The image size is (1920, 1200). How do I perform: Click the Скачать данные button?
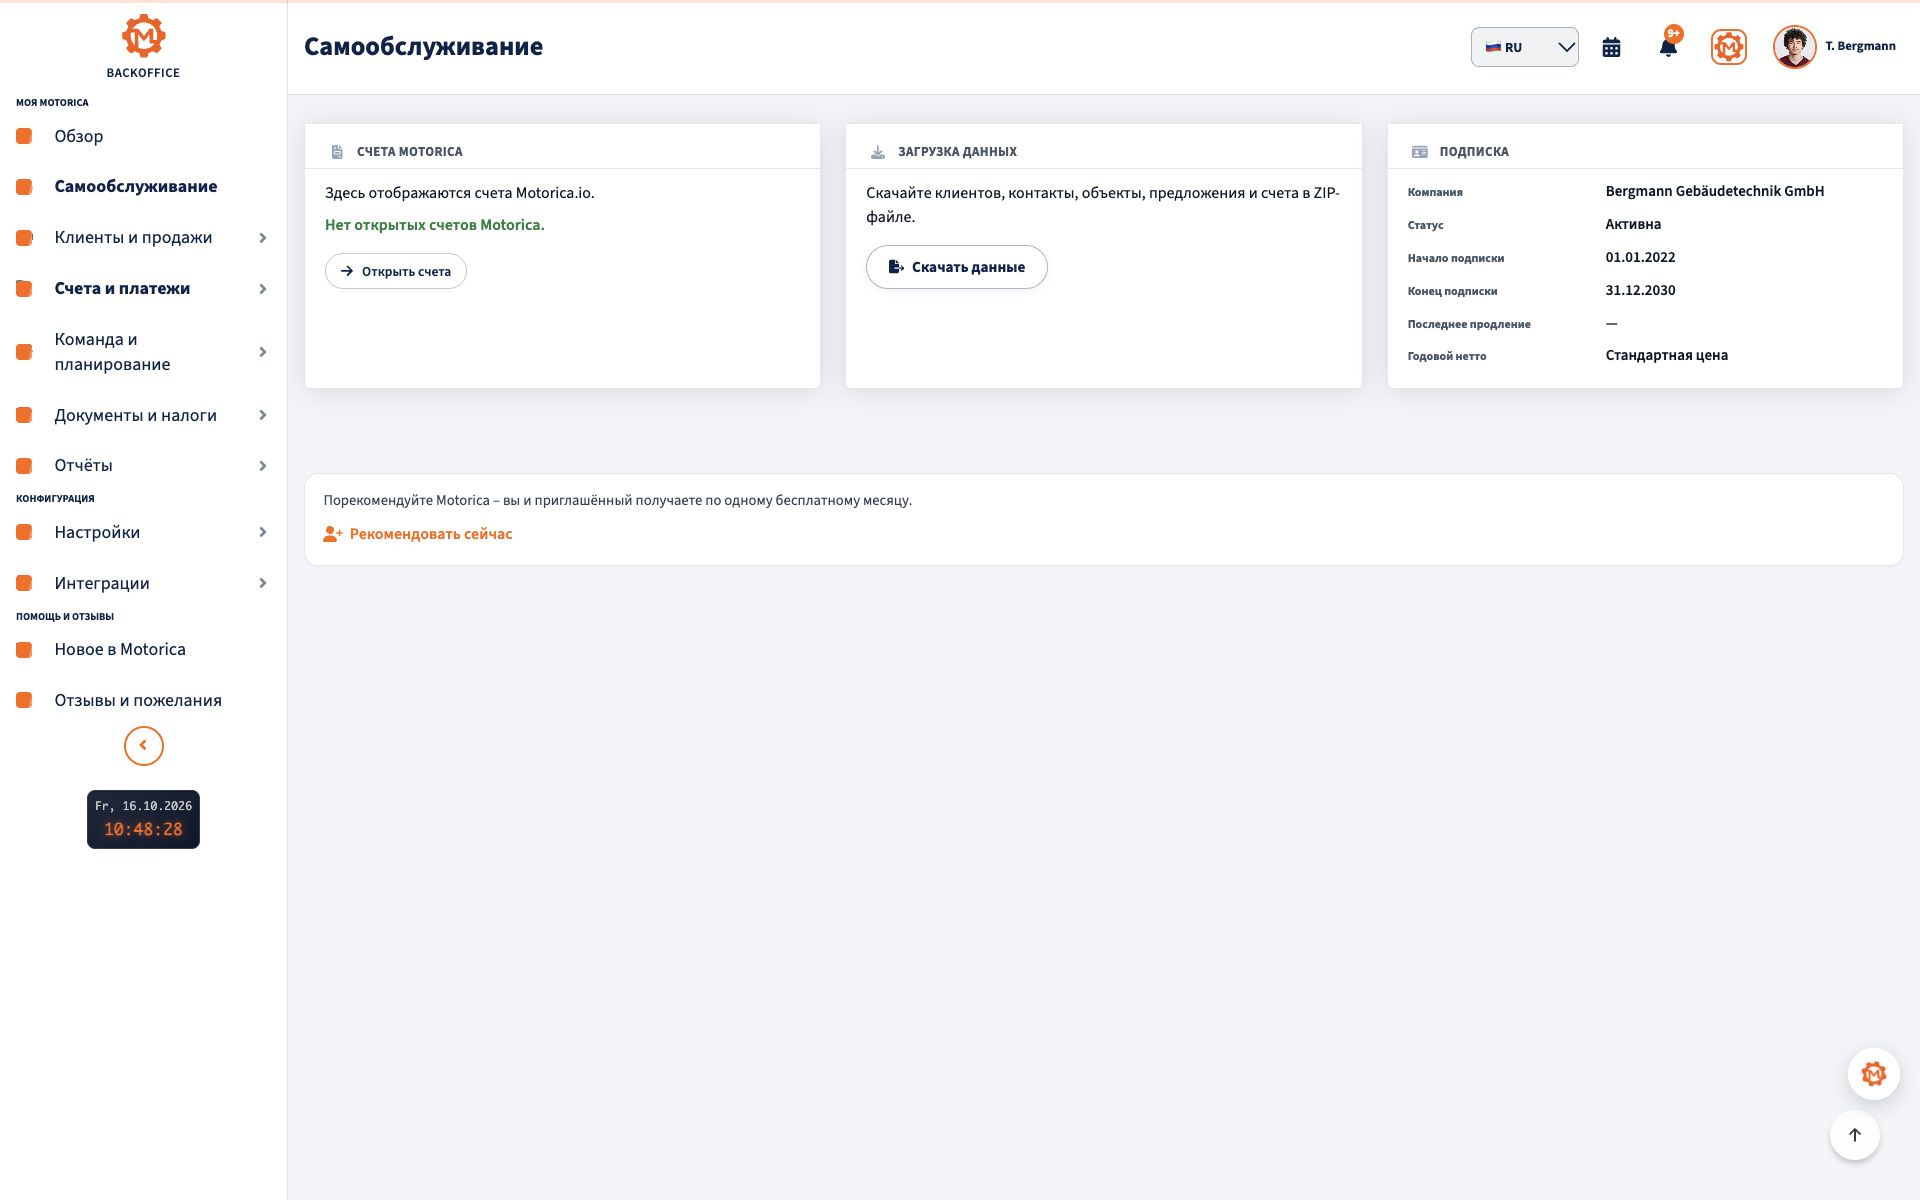(956, 267)
